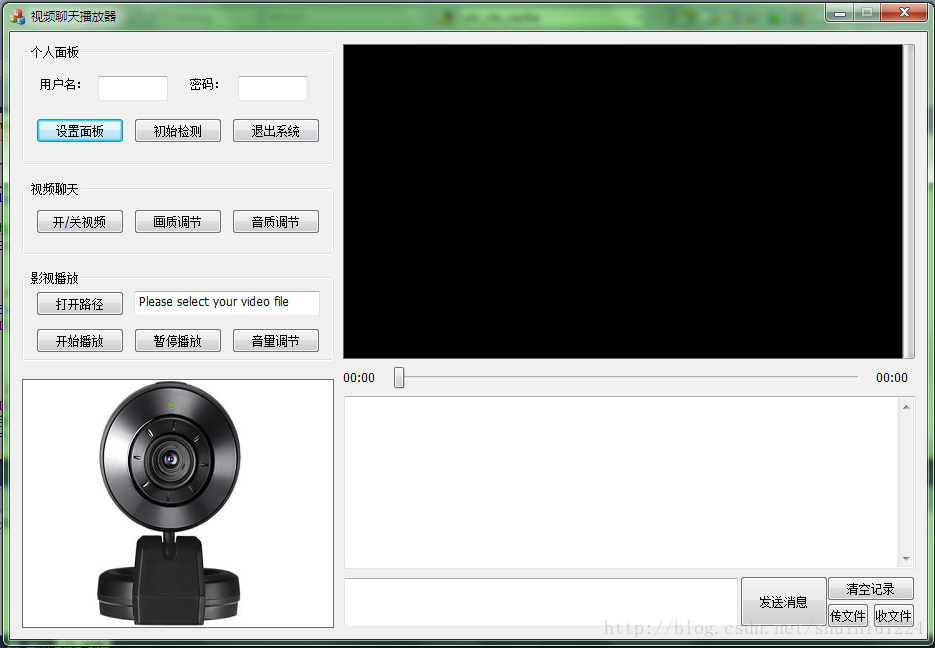Start playback with 开始播放

[80, 340]
